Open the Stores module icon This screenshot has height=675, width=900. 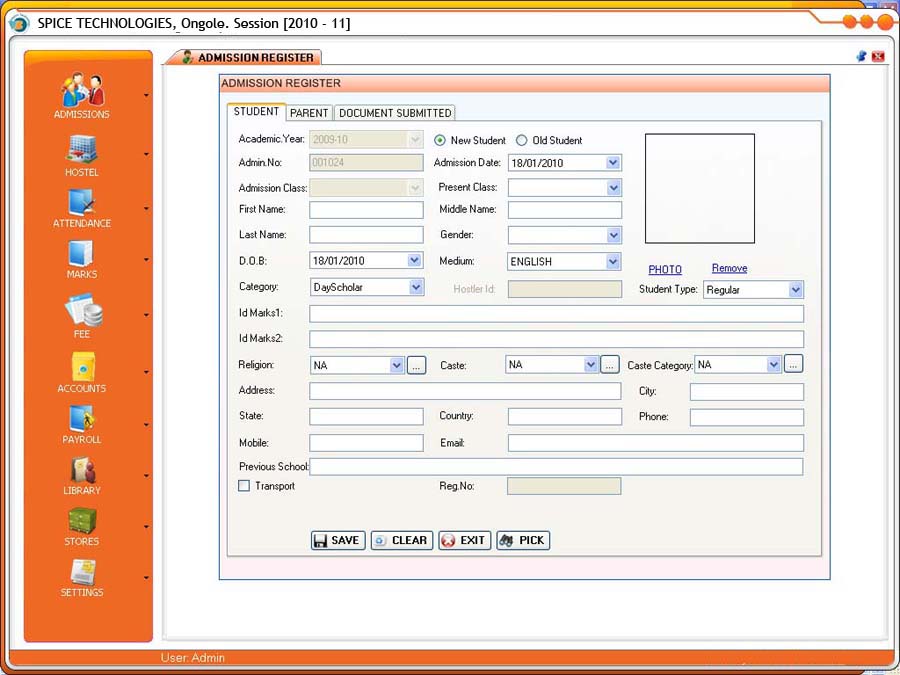click(x=82, y=521)
